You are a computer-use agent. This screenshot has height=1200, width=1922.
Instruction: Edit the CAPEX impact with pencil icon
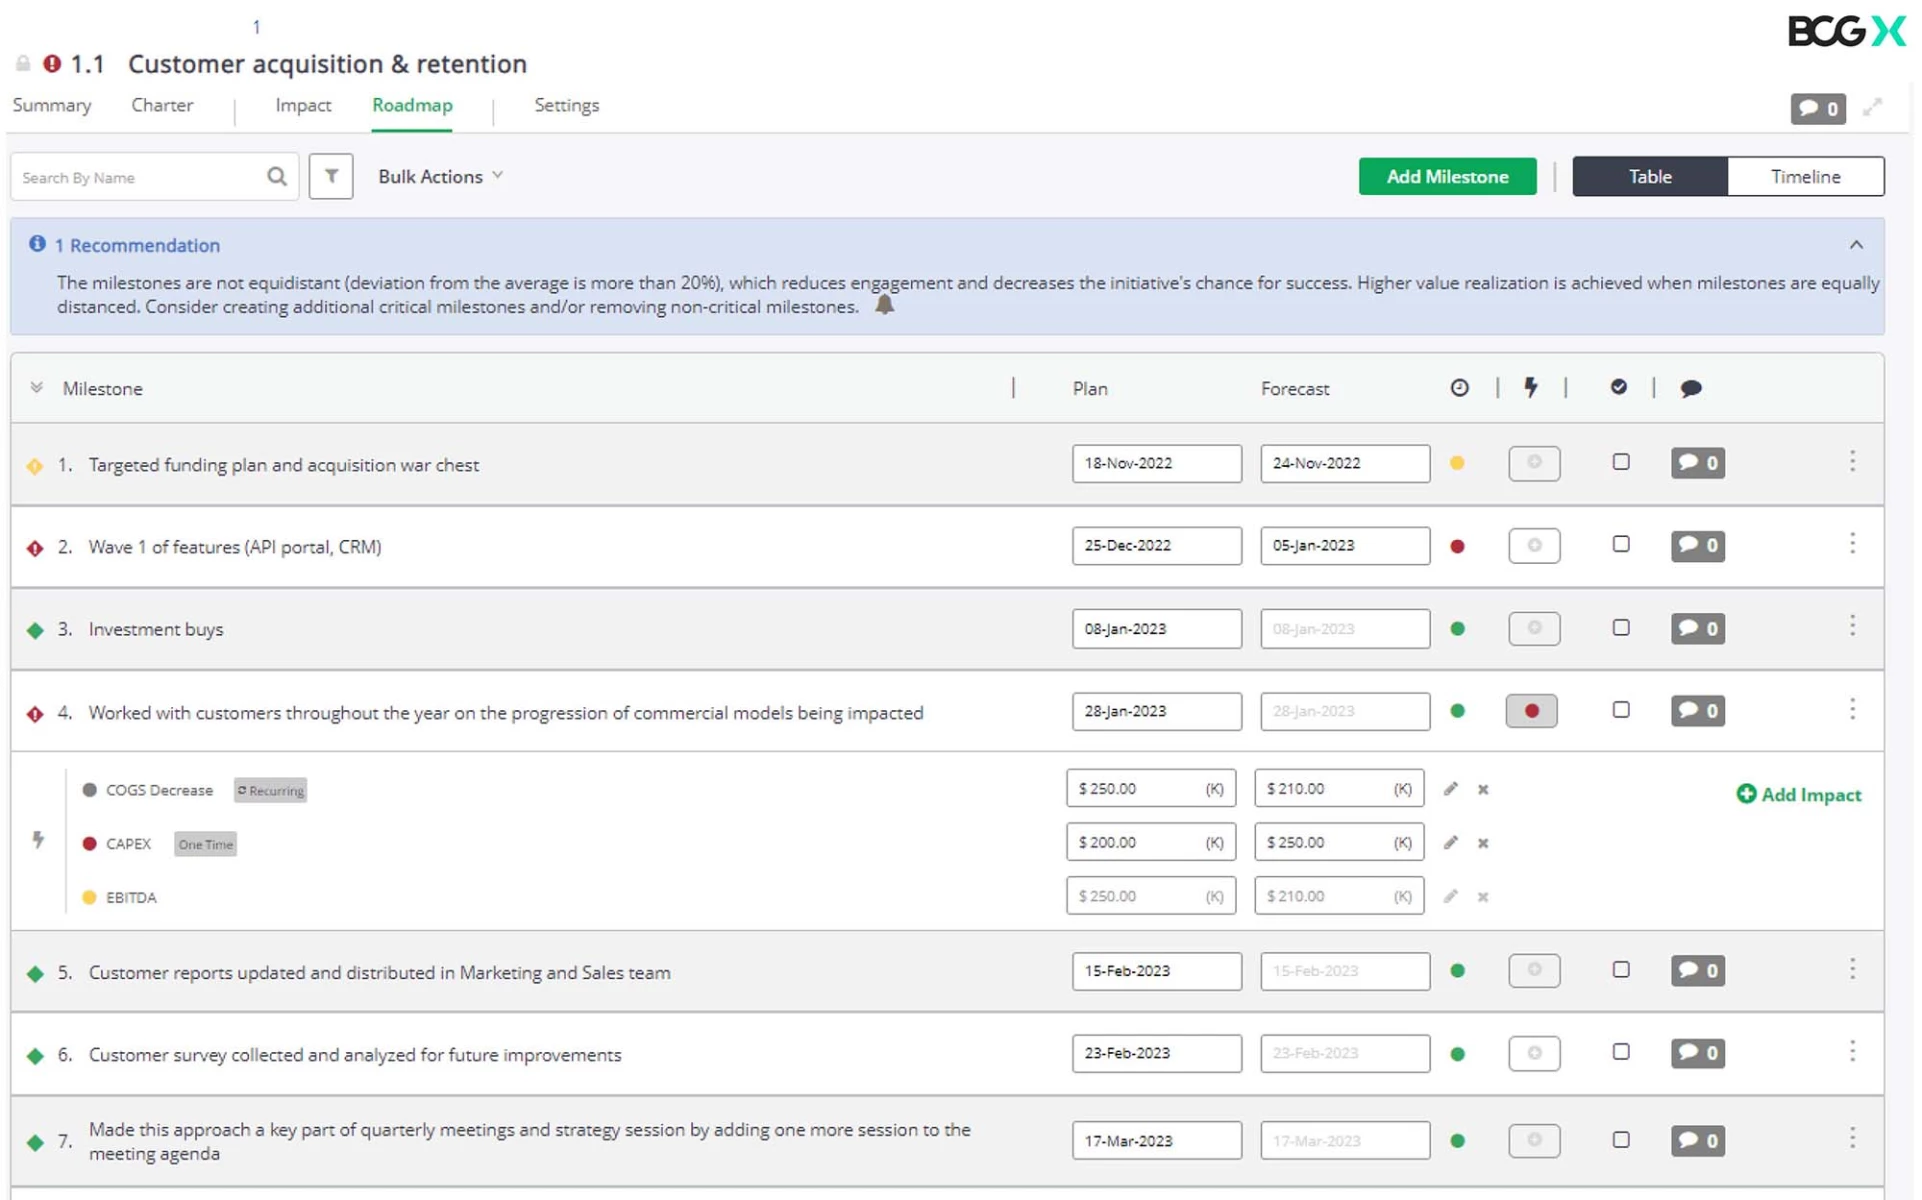point(1450,843)
